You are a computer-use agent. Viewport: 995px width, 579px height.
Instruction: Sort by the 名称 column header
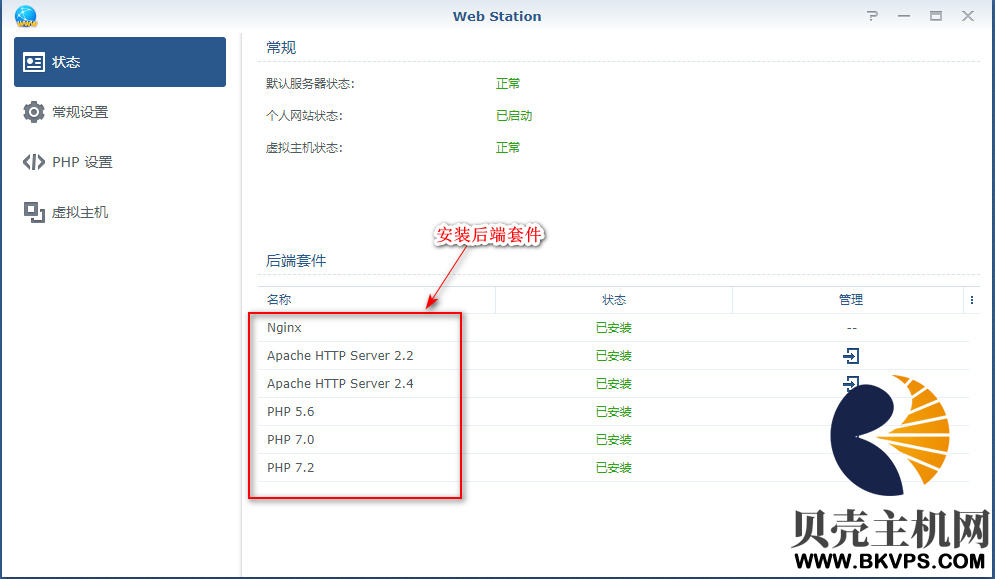tap(376, 300)
